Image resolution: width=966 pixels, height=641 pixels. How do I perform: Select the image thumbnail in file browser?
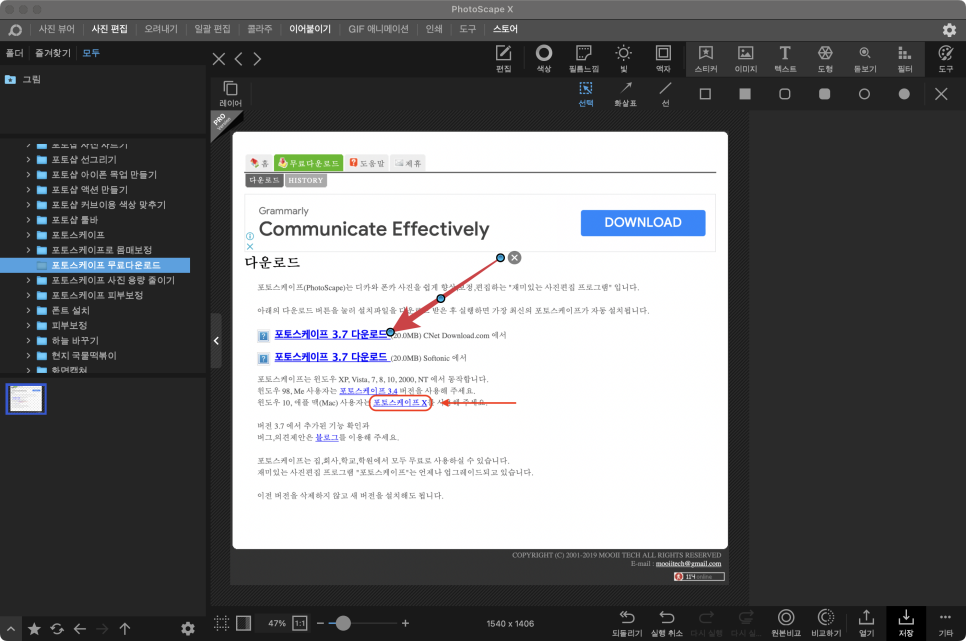coord(26,399)
